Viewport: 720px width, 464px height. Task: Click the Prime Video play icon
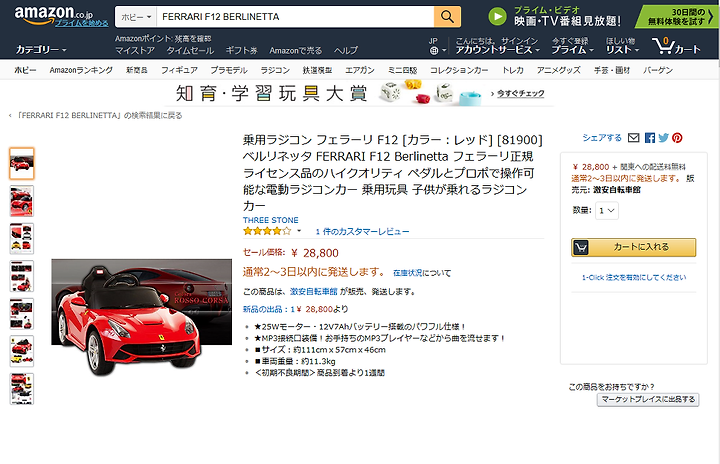[497, 17]
